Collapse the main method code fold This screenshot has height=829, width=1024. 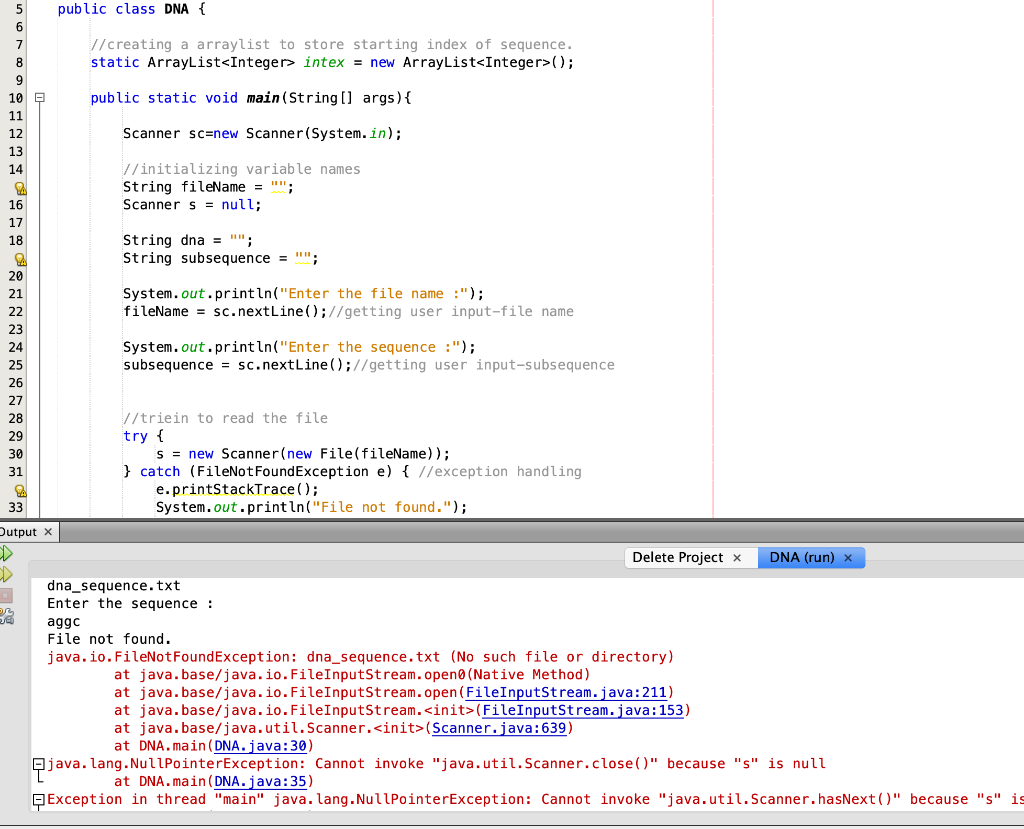point(37,97)
